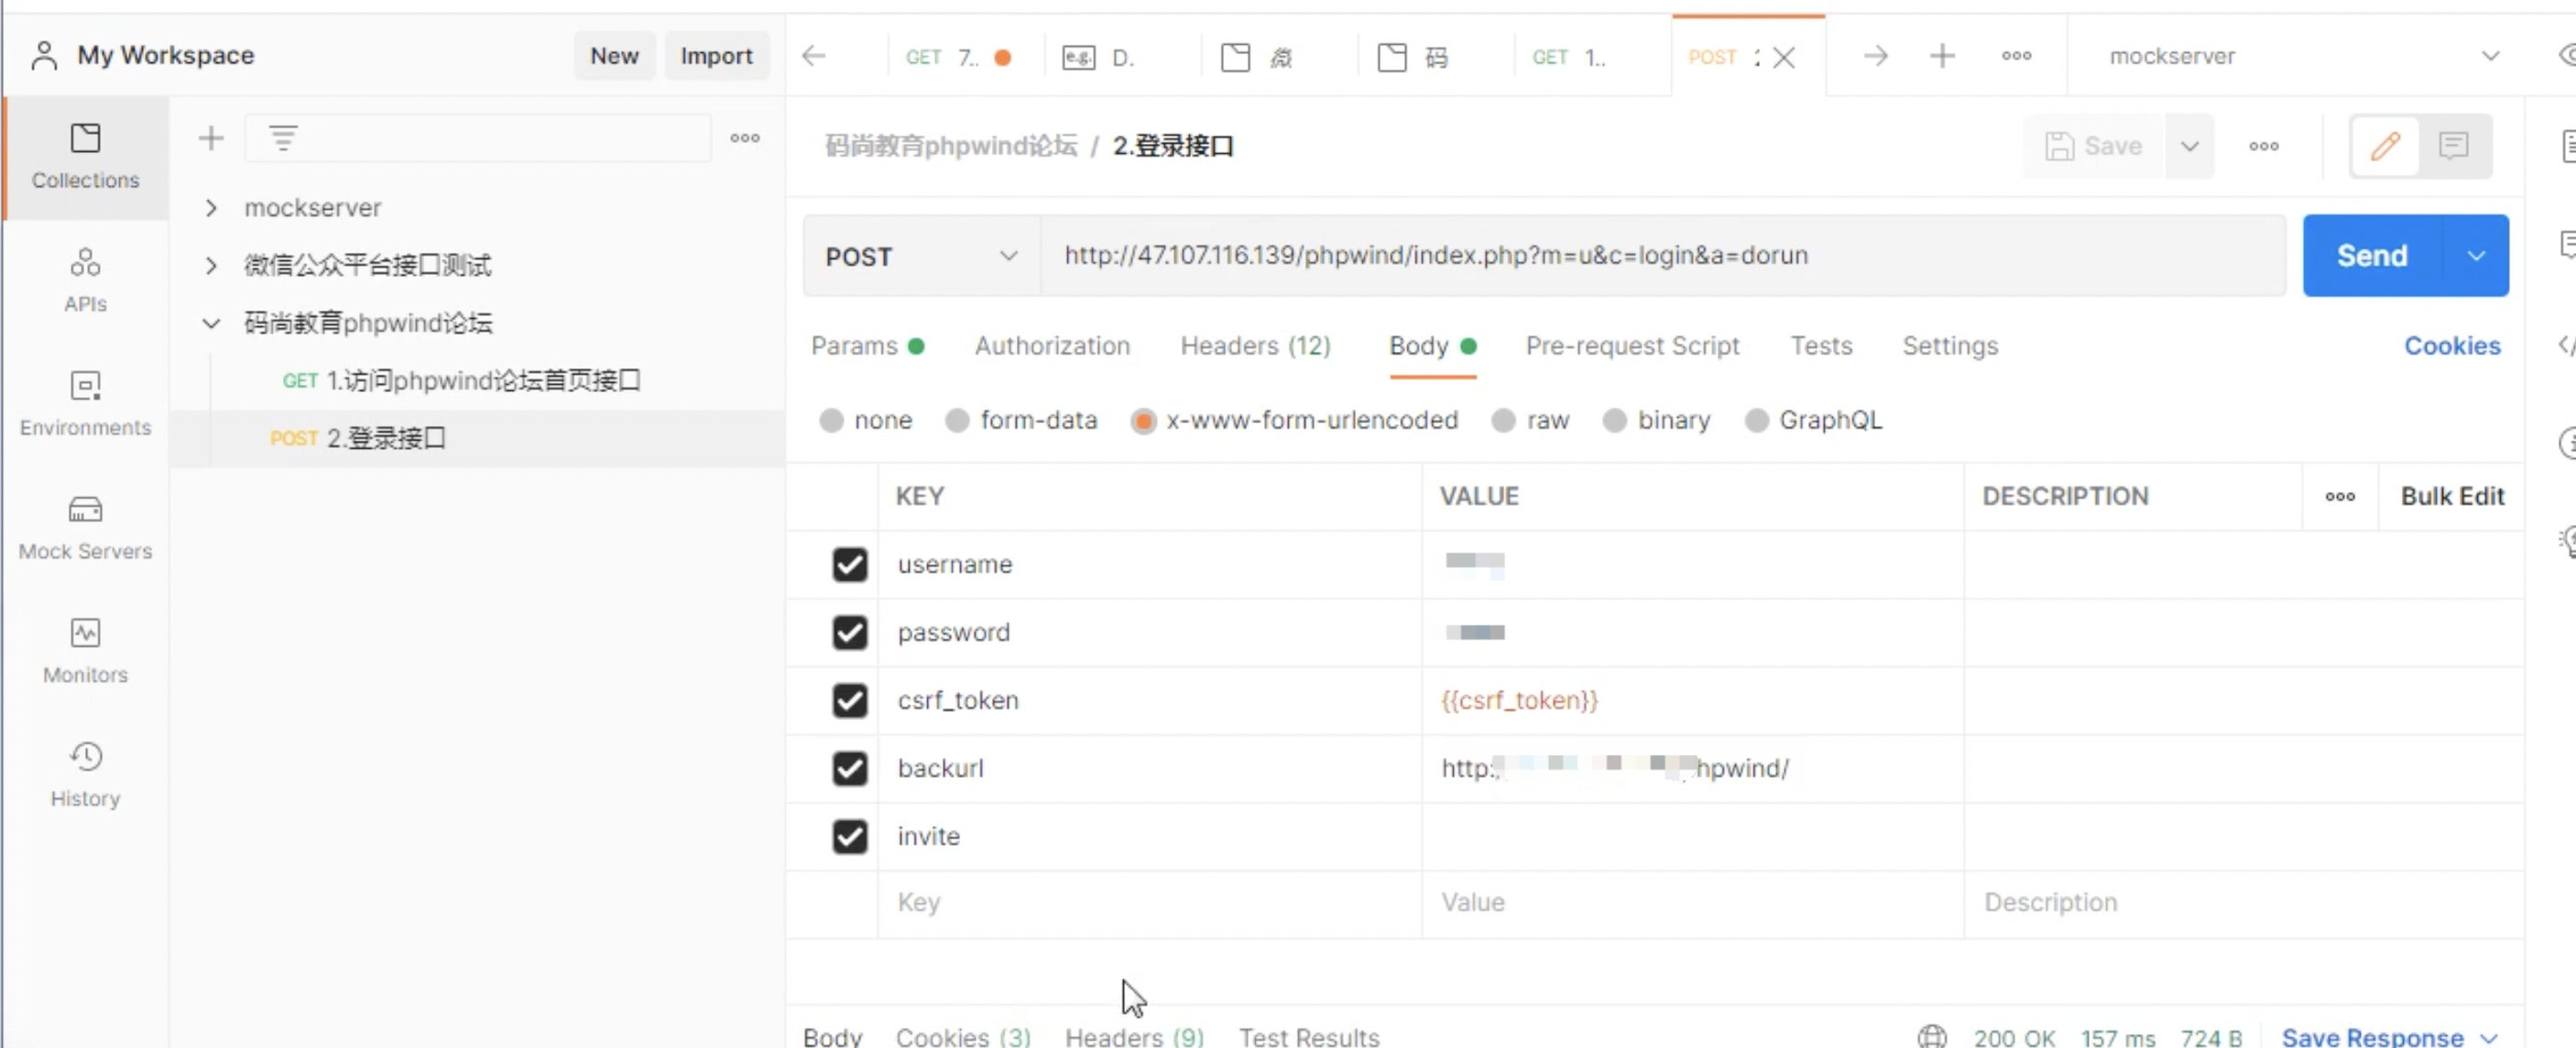Switch to the Authorization tab
This screenshot has width=2576, height=1048.
tap(1052, 345)
